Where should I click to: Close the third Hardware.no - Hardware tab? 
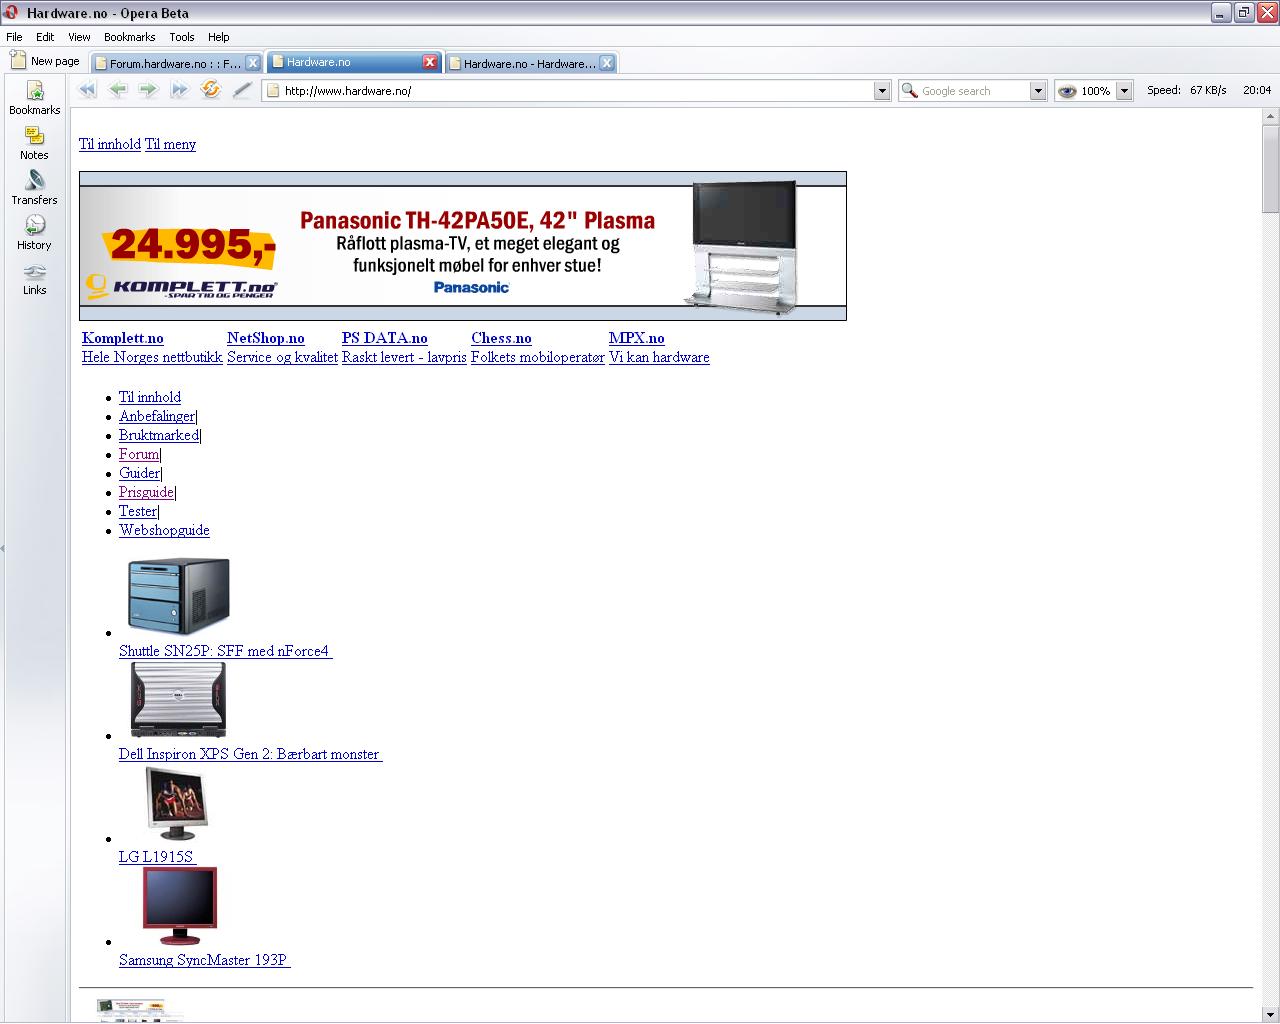(x=606, y=63)
